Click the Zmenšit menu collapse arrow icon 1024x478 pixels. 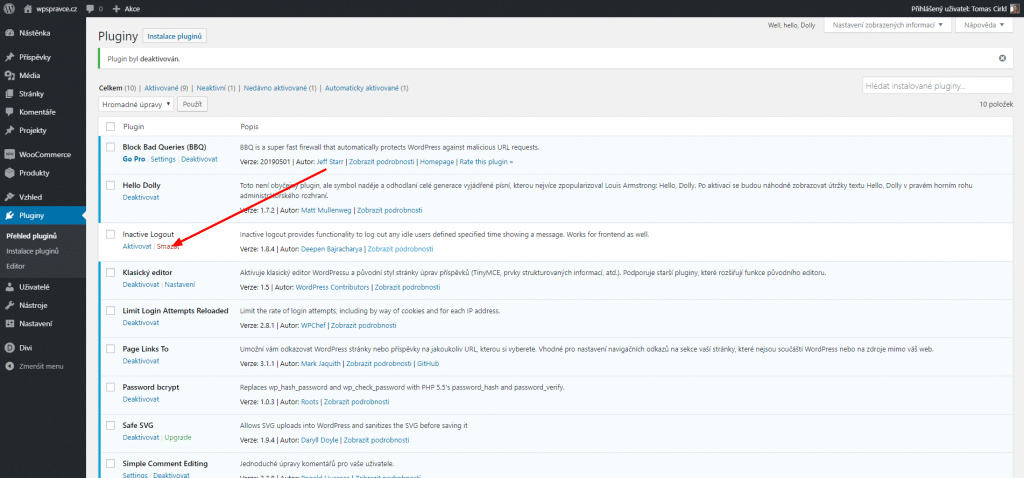click(9, 366)
